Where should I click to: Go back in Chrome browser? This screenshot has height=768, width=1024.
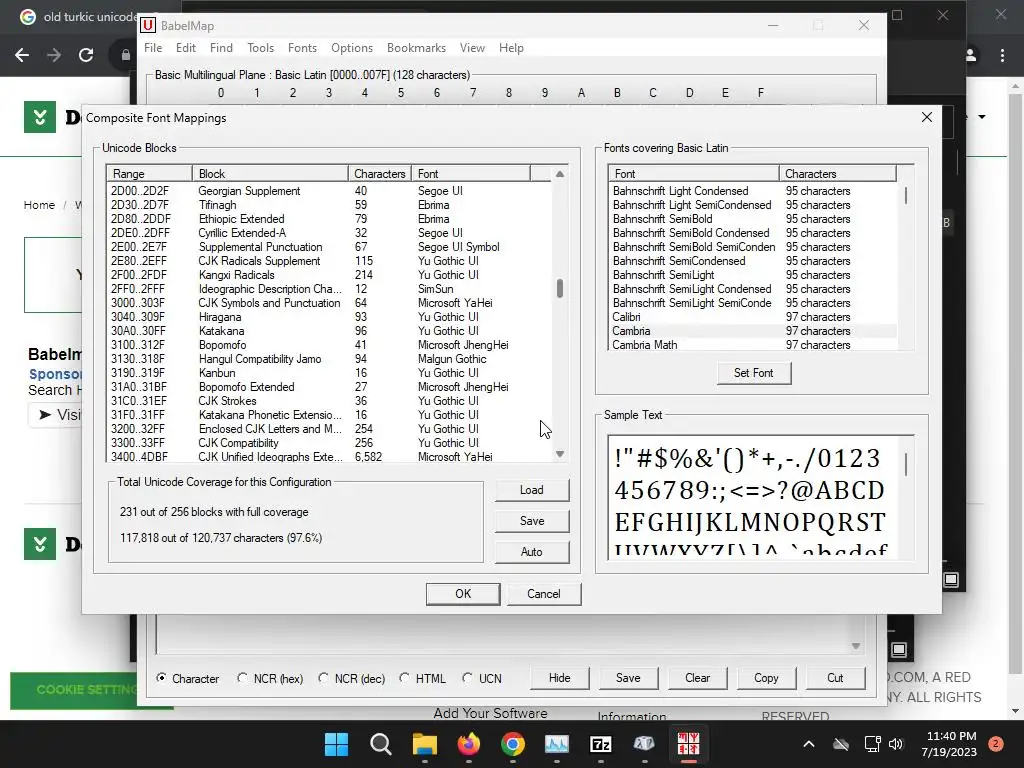tap(22, 55)
